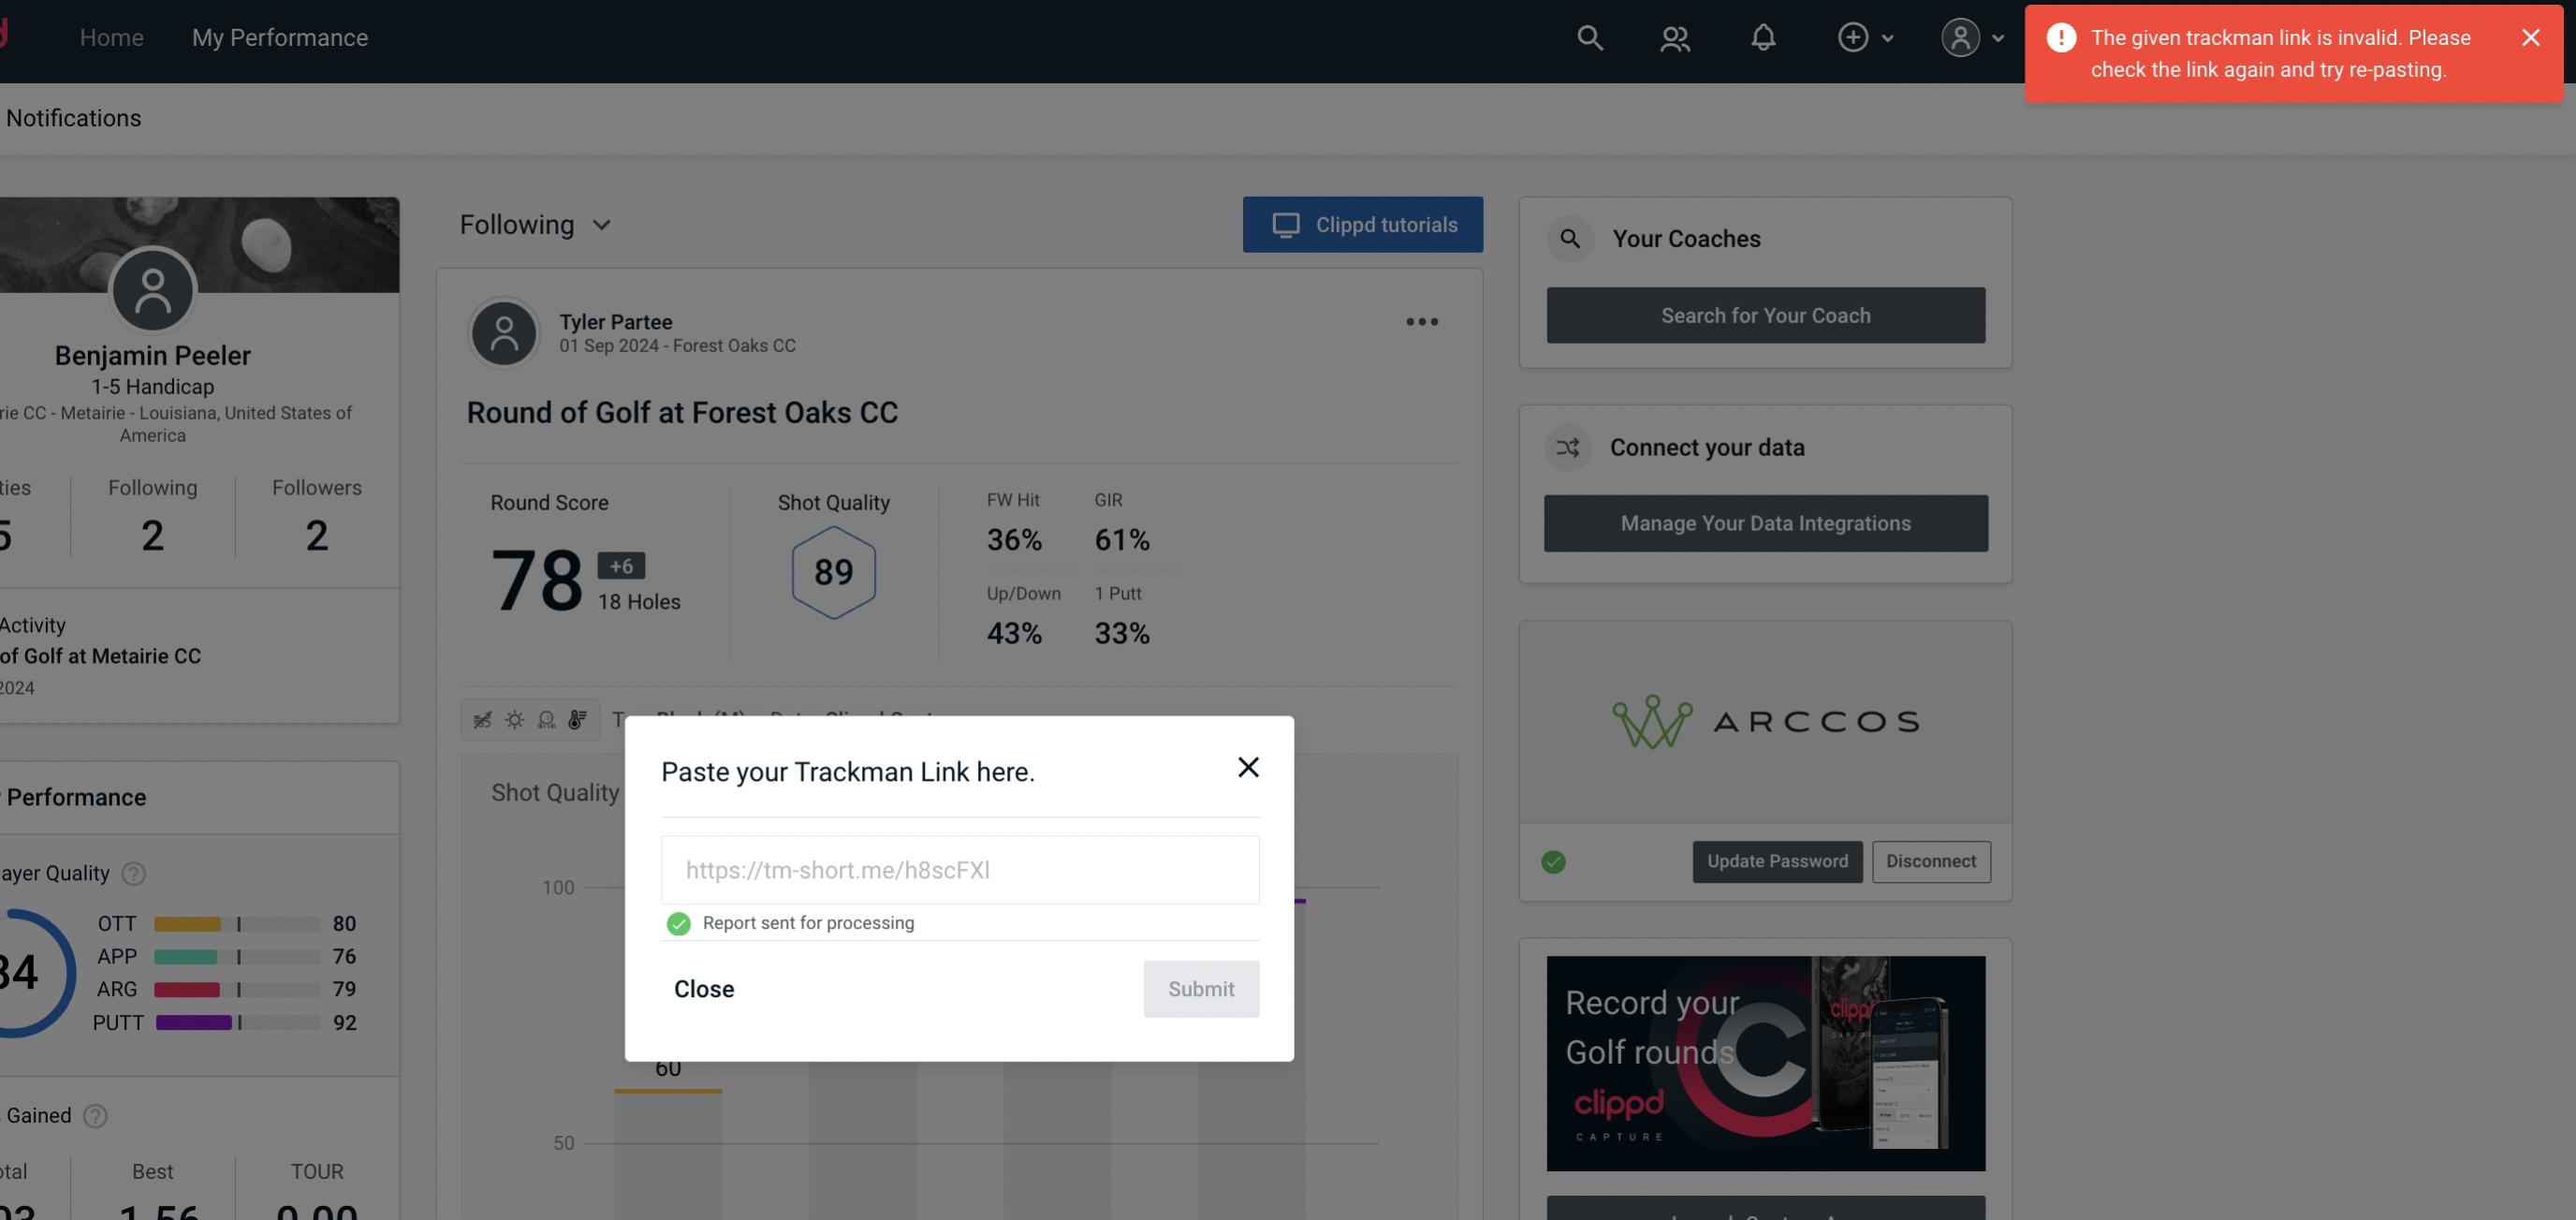Click the plus/add content icon
This screenshot has height=1220, width=2576.
click(x=1853, y=37)
